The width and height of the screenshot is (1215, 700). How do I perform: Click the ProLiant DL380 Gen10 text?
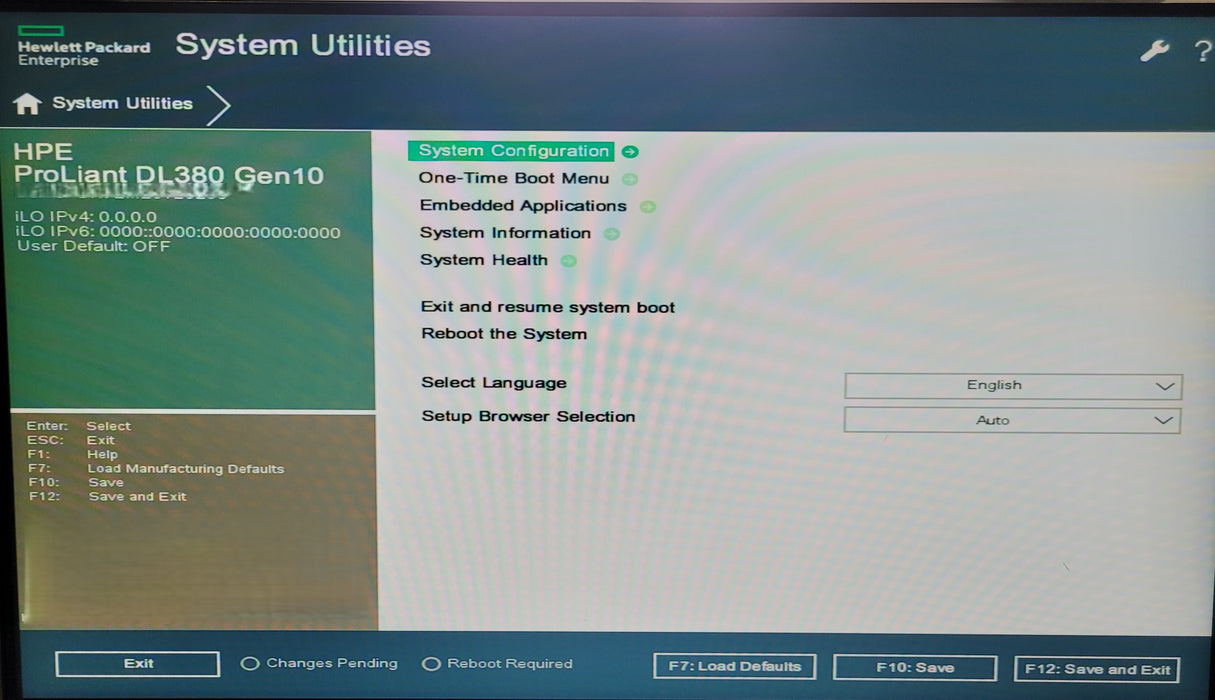169,176
